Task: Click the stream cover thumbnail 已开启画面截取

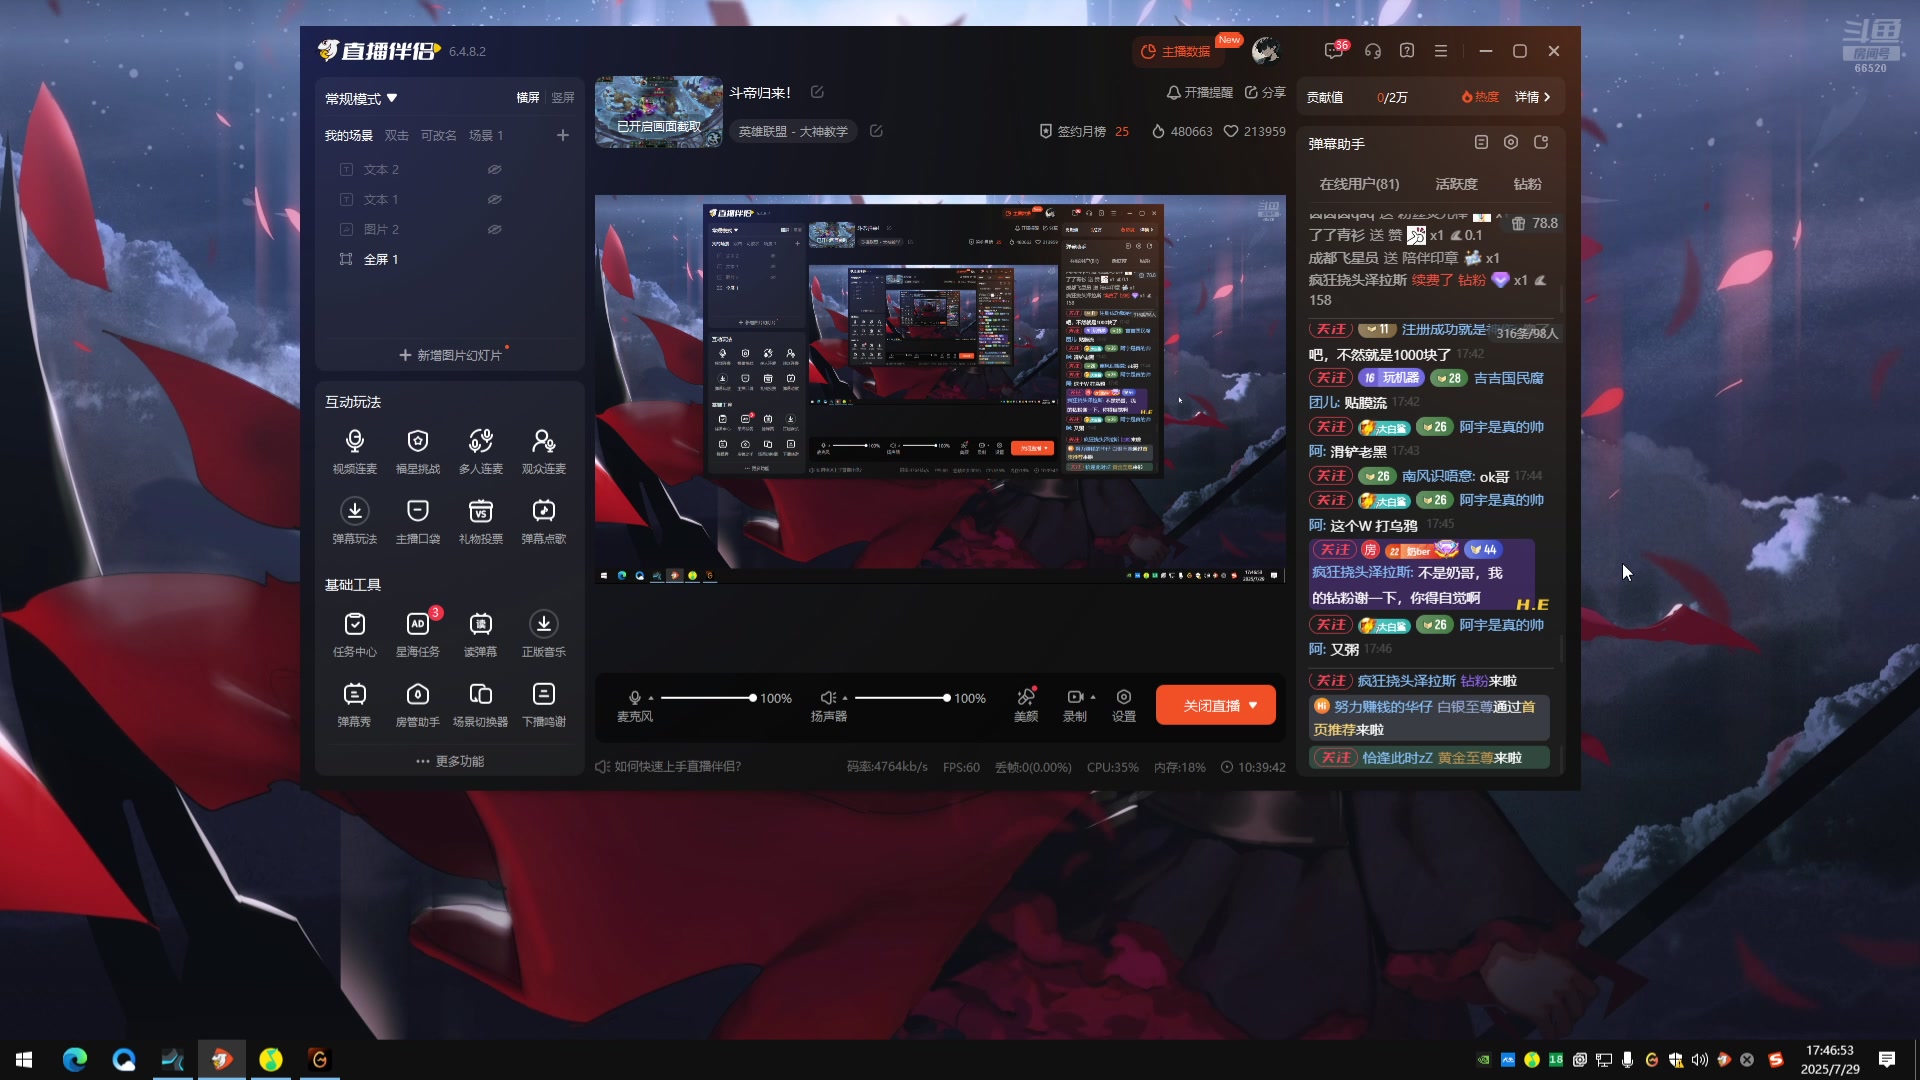Action: 659,112
